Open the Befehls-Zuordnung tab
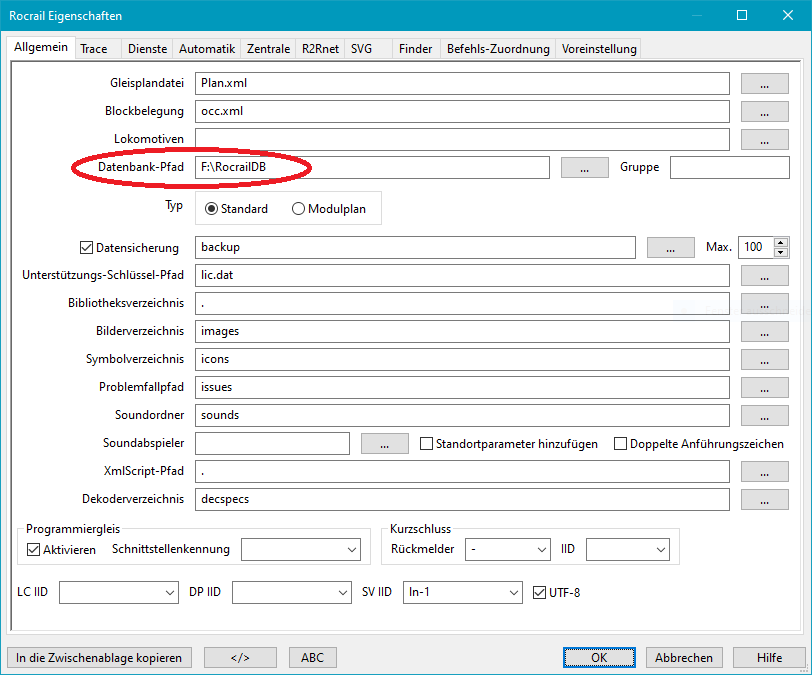812x675 pixels. [498, 48]
